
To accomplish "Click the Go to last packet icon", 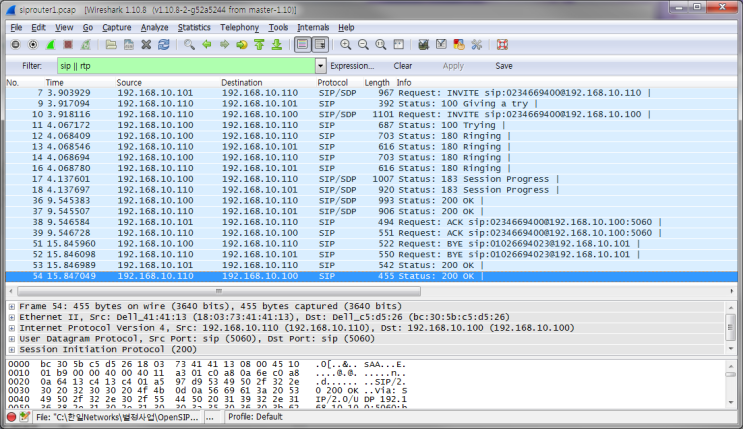I will click(276, 45).
